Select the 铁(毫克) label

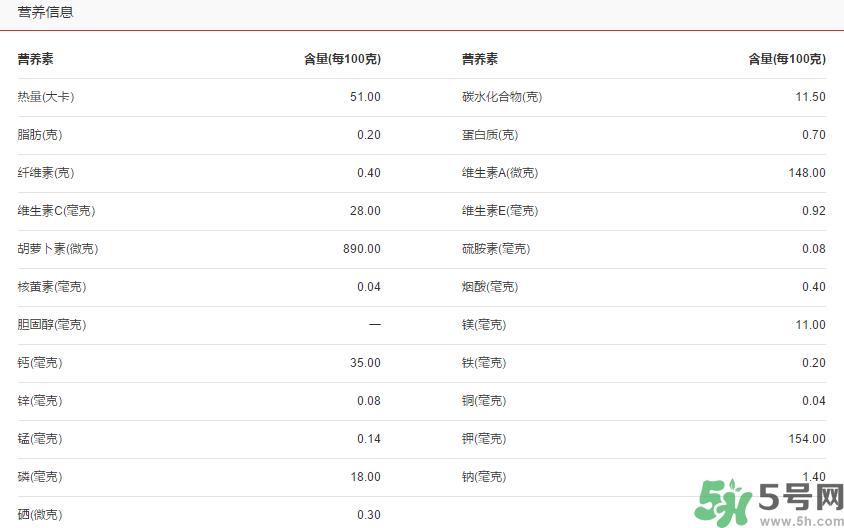click(484, 363)
